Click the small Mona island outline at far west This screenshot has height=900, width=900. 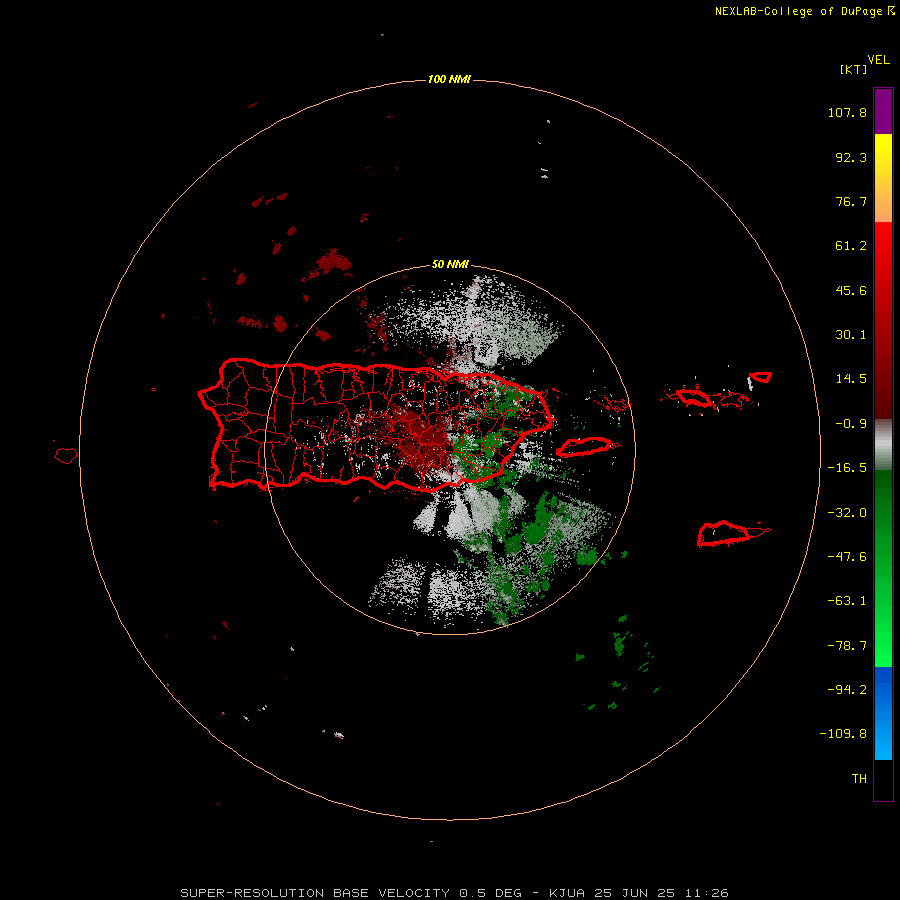66,456
